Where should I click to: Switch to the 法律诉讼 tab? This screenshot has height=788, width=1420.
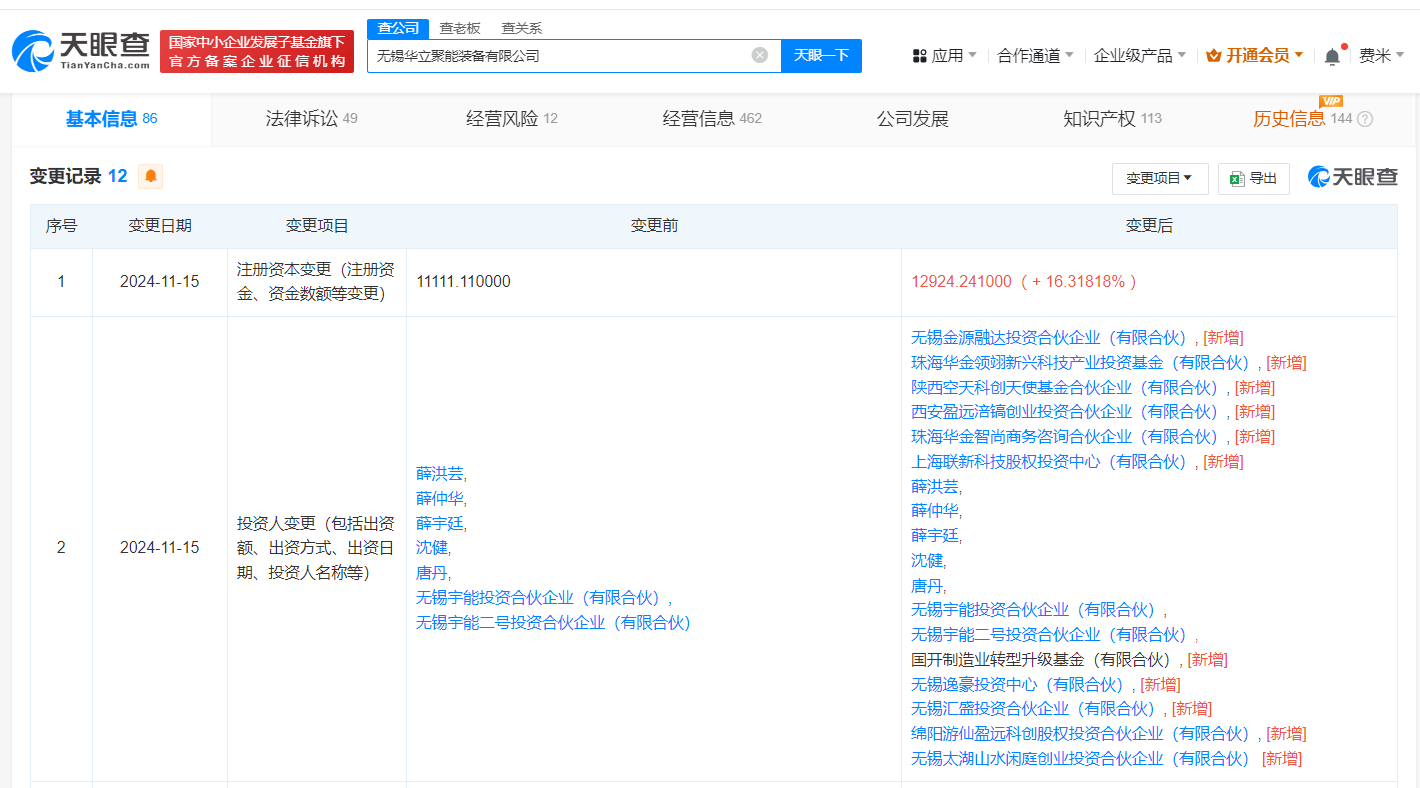[311, 119]
